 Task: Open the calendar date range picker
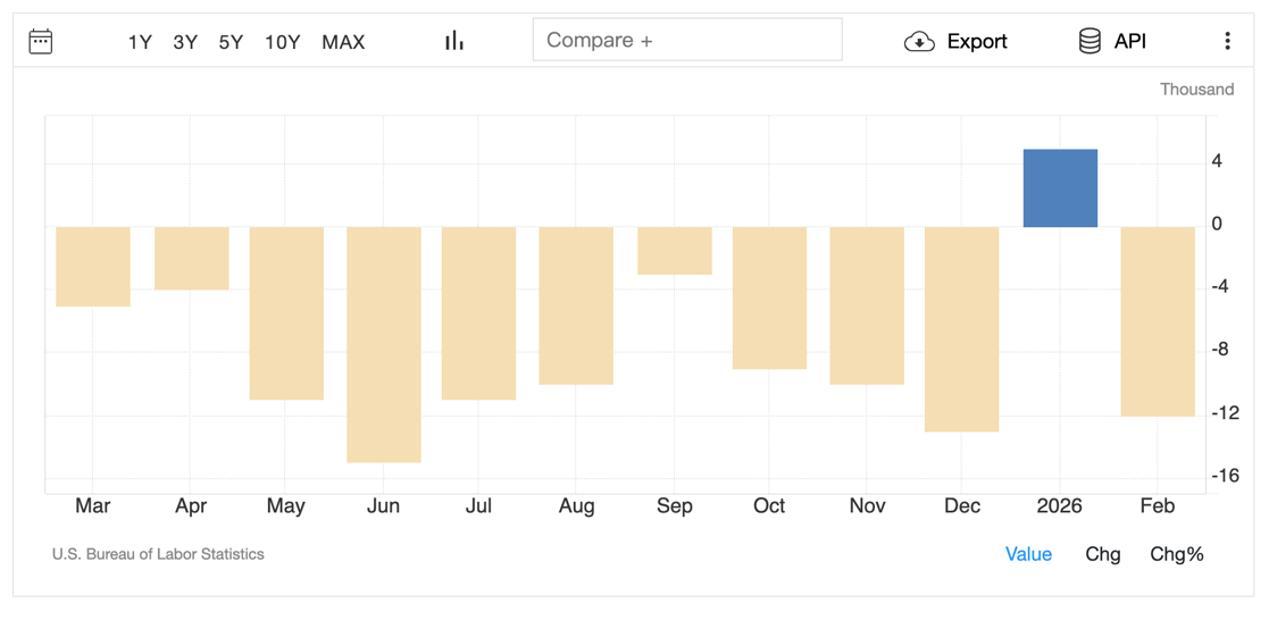[40, 41]
